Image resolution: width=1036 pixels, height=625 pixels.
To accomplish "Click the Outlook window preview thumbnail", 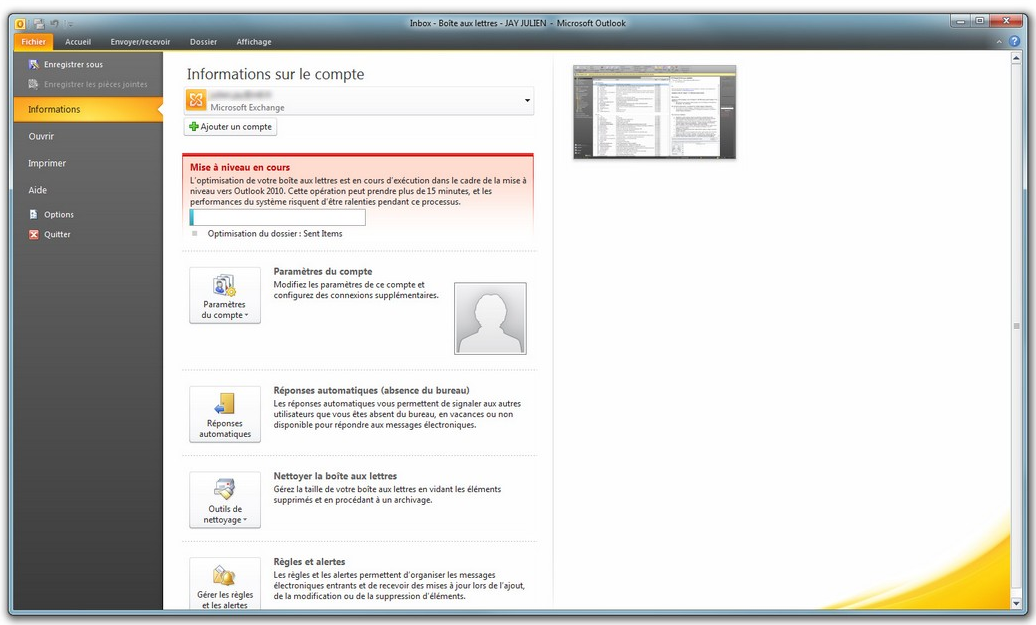I will point(654,112).
